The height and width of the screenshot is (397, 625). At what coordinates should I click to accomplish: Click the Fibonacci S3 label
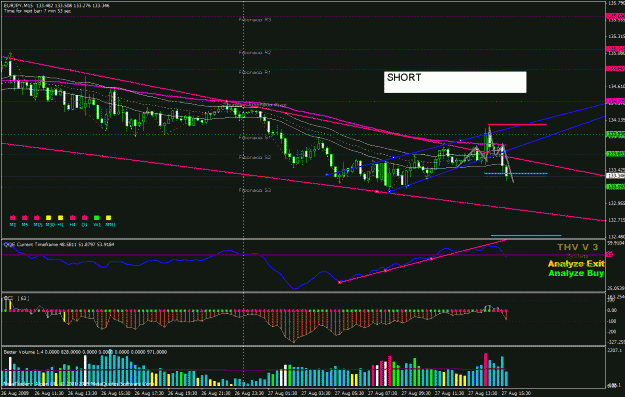click(255, 190)
